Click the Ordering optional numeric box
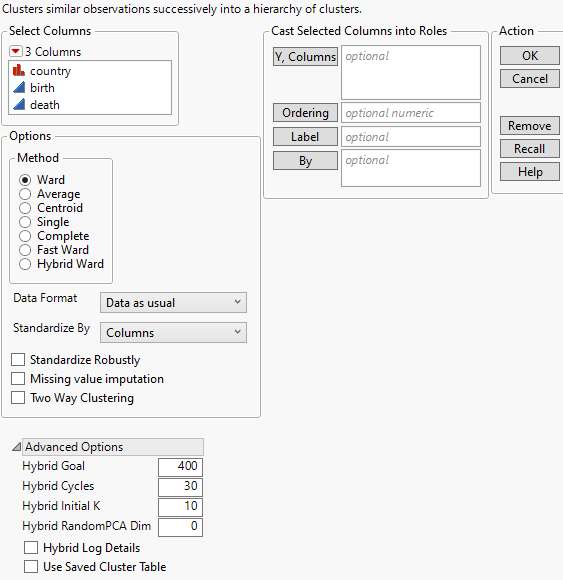Image resolution: width=563 pixels, height=580 pixels. click(x=411, y=112)
